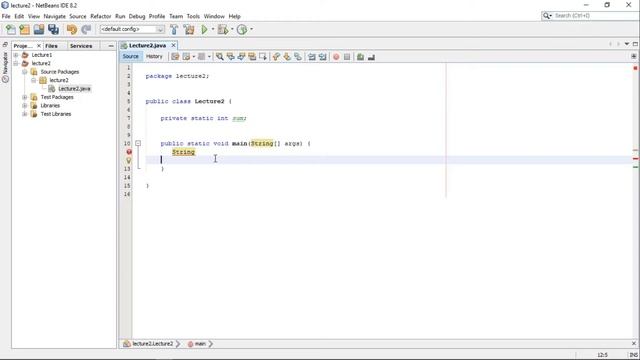
Task: Open the Refactor menu
Action: [x=100, y=16]
